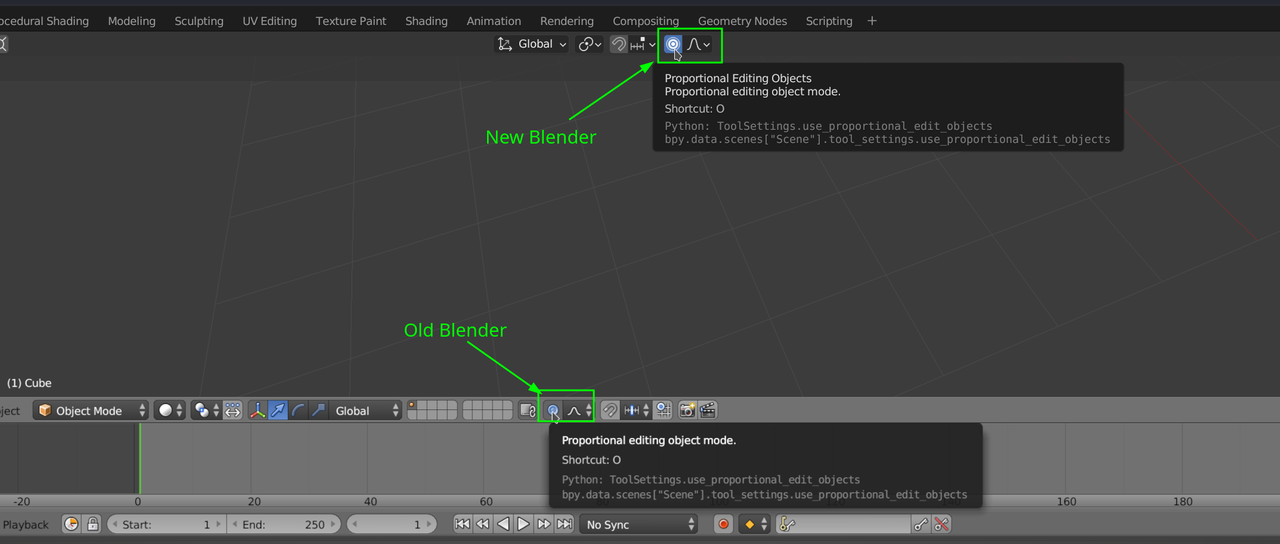The image size is (1280, 544).
Task: Toggle the auto keyframe record button
Action: coord(723,525)
